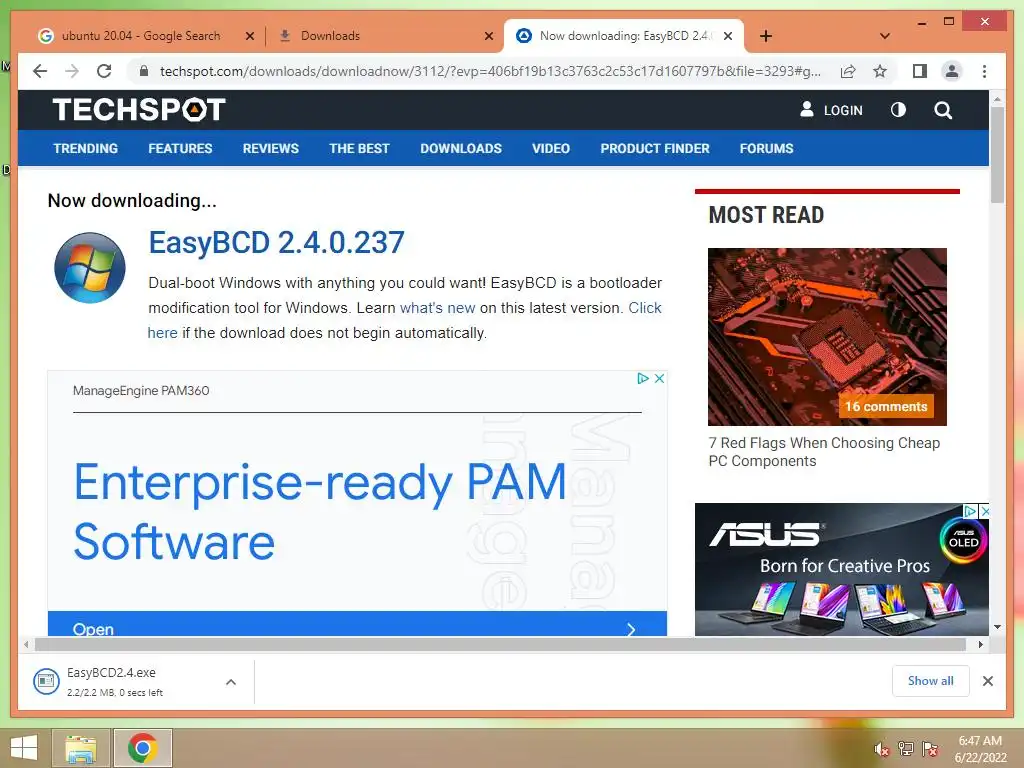Click the browser forward arrow
Screen dimensions: 1024x768
point(72,71)
